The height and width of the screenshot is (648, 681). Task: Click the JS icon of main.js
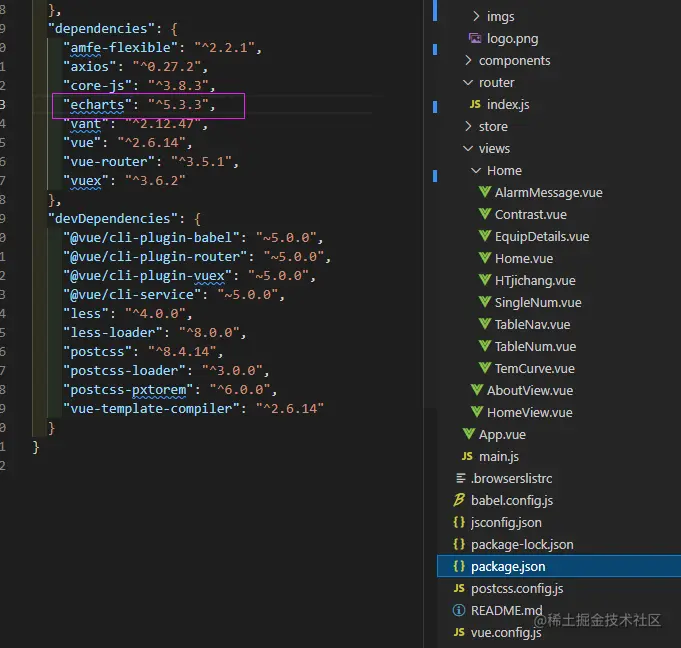coord(467,456)
